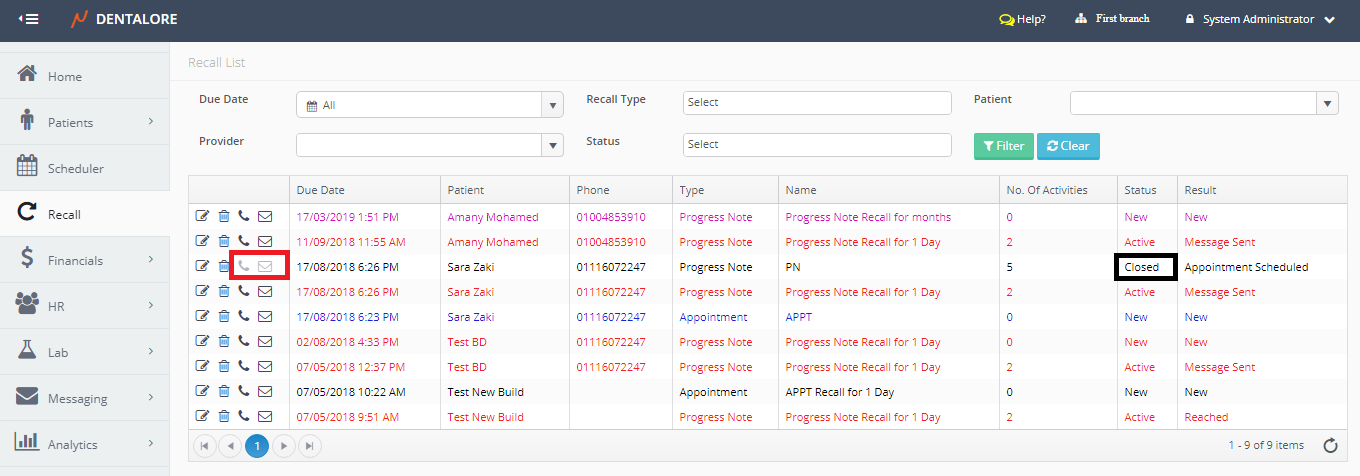
Task: Click the Clear button
Action: tap(1068, 146)
